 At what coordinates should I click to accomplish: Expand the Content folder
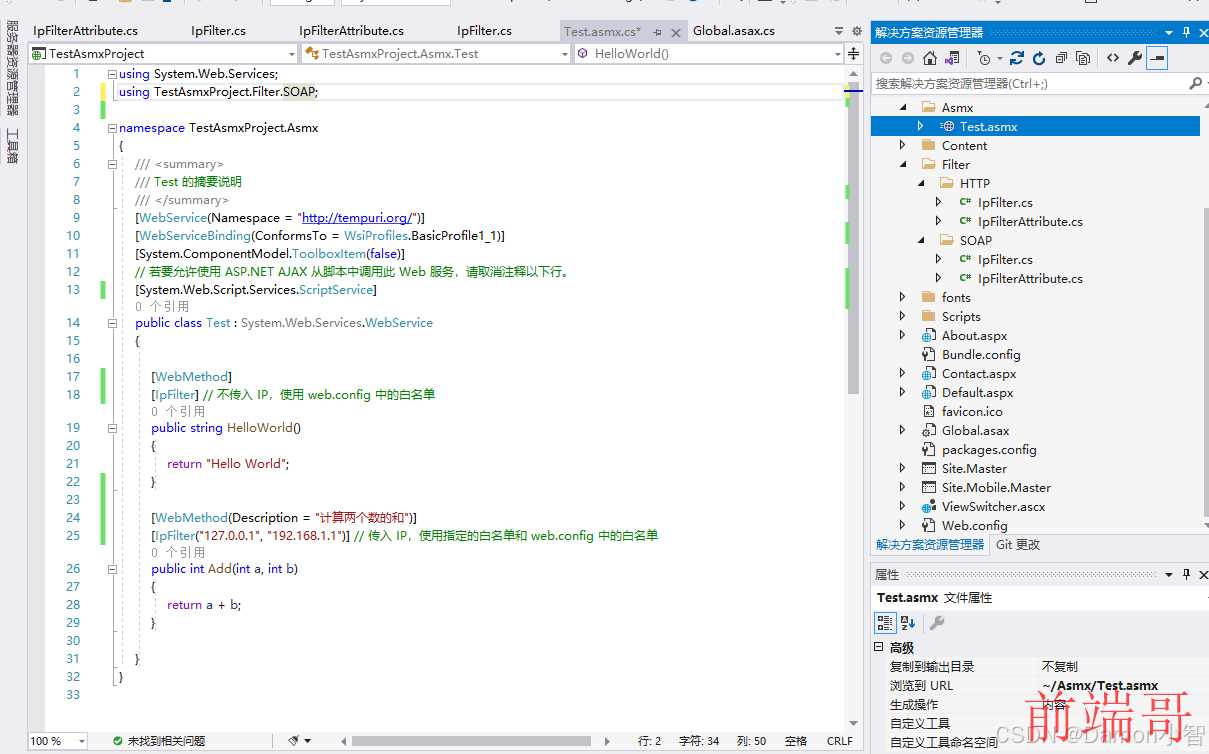903,145
